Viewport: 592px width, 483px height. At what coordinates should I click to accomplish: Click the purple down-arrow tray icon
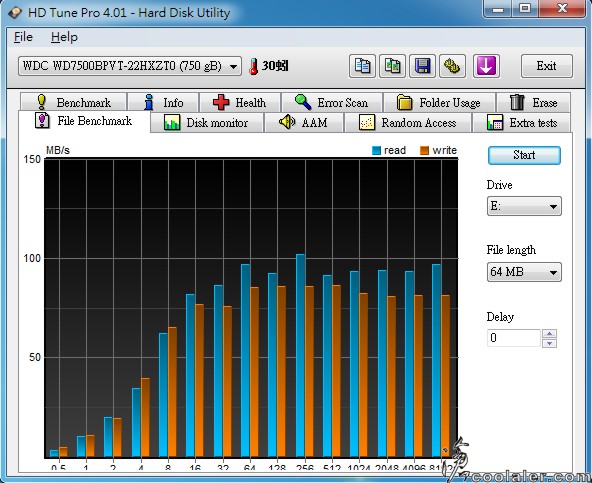pyautogui.click(x=486, y=66)
